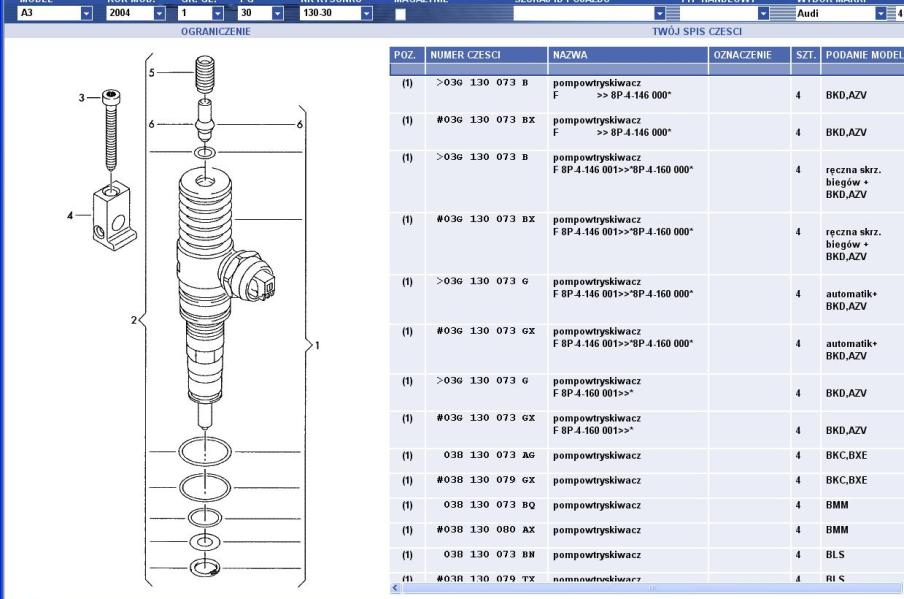This screenshot has height=599, width=904.
Task: Expand the main group dropdown showing 1
Action: tap(217, 13)
